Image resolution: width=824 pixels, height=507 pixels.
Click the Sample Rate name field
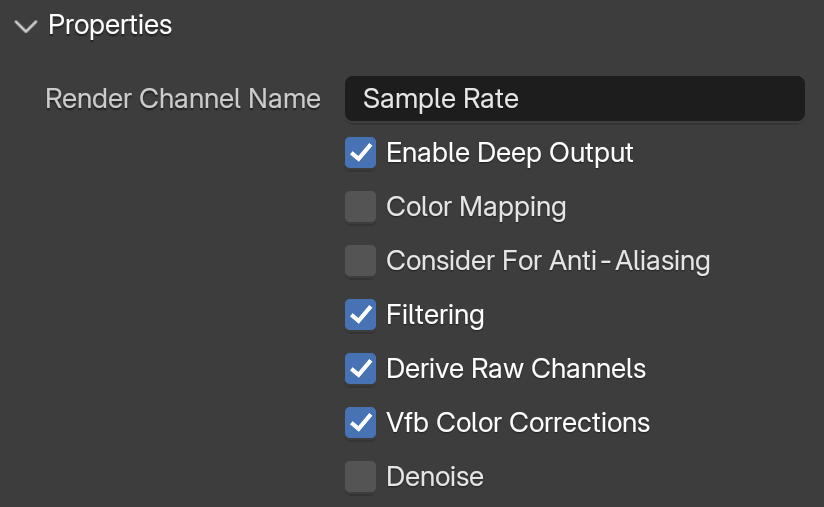[574, 98]
